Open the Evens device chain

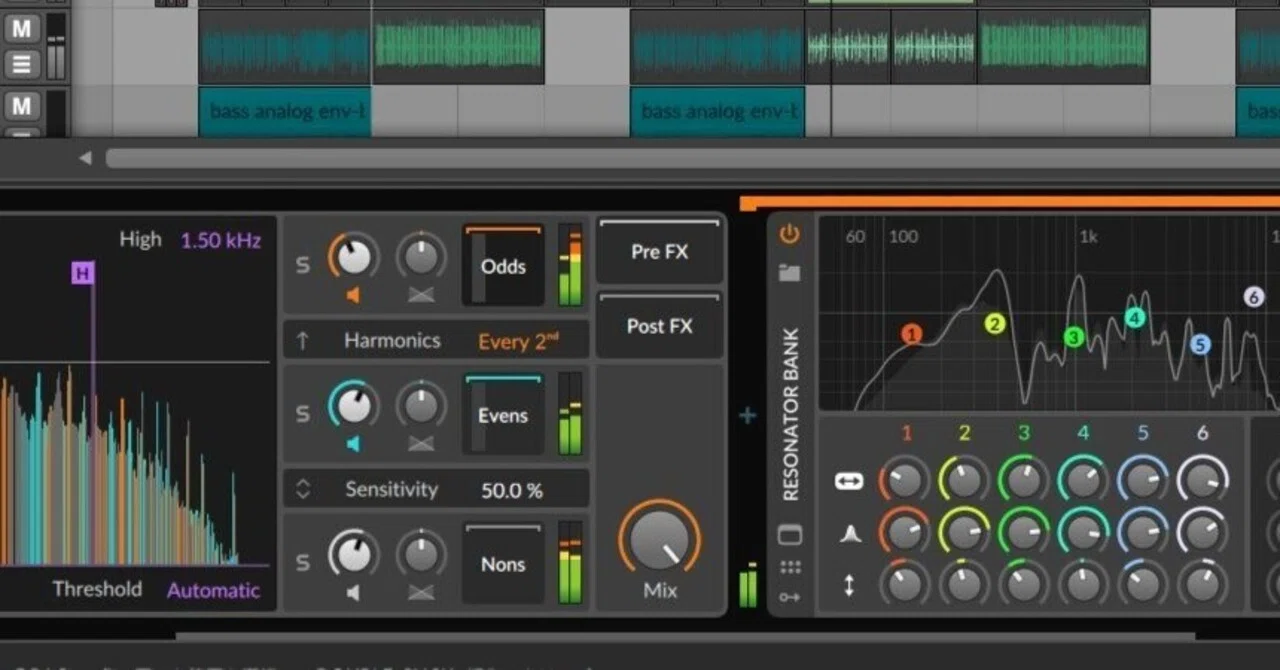pos(503,414)
